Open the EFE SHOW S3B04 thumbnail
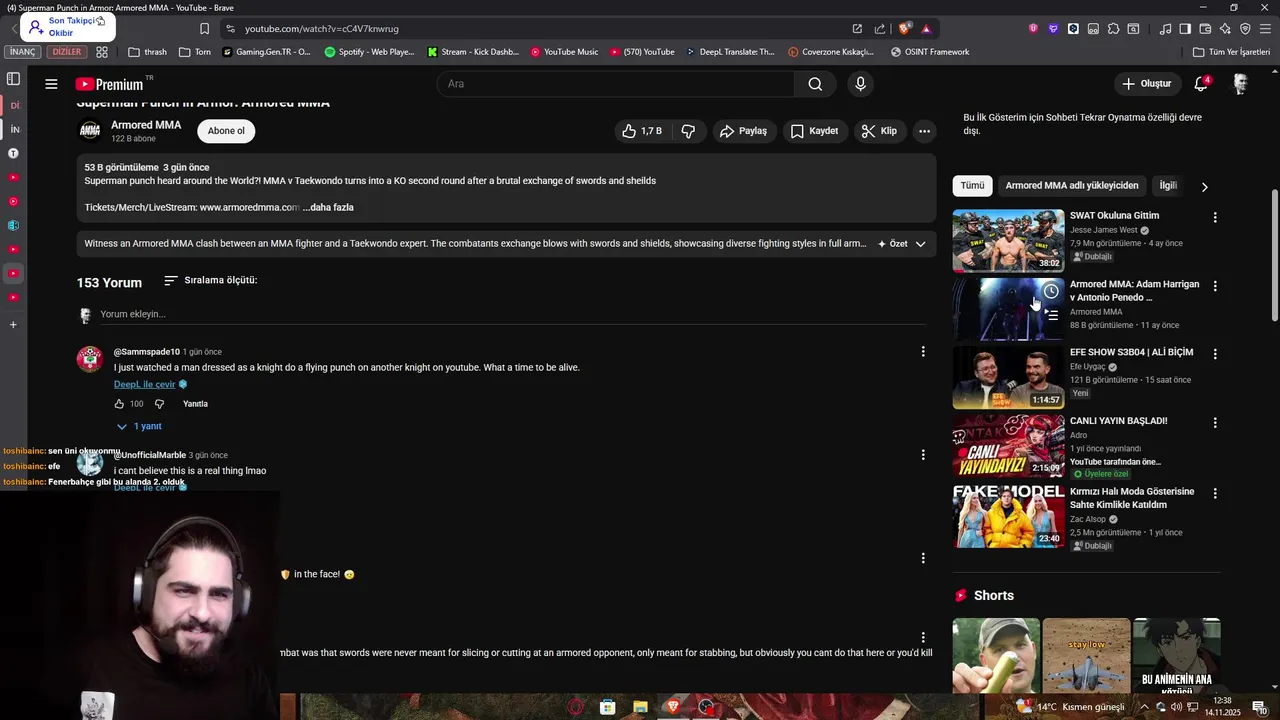The width and height of the screenshot is (1280, 720). [1008, 378]
